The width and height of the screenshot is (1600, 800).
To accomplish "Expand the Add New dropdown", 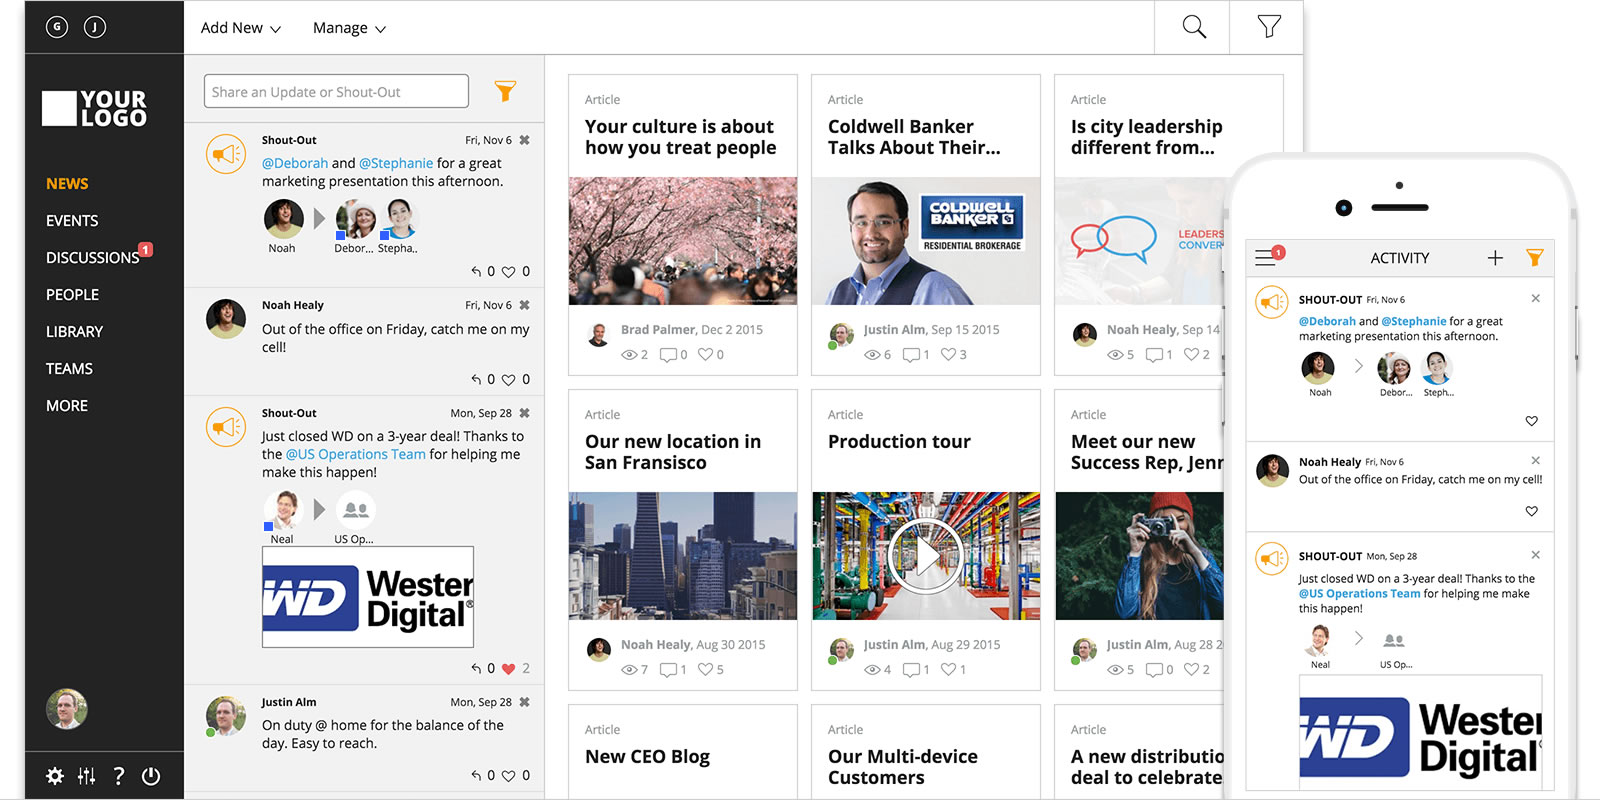I will pos(240,28).
